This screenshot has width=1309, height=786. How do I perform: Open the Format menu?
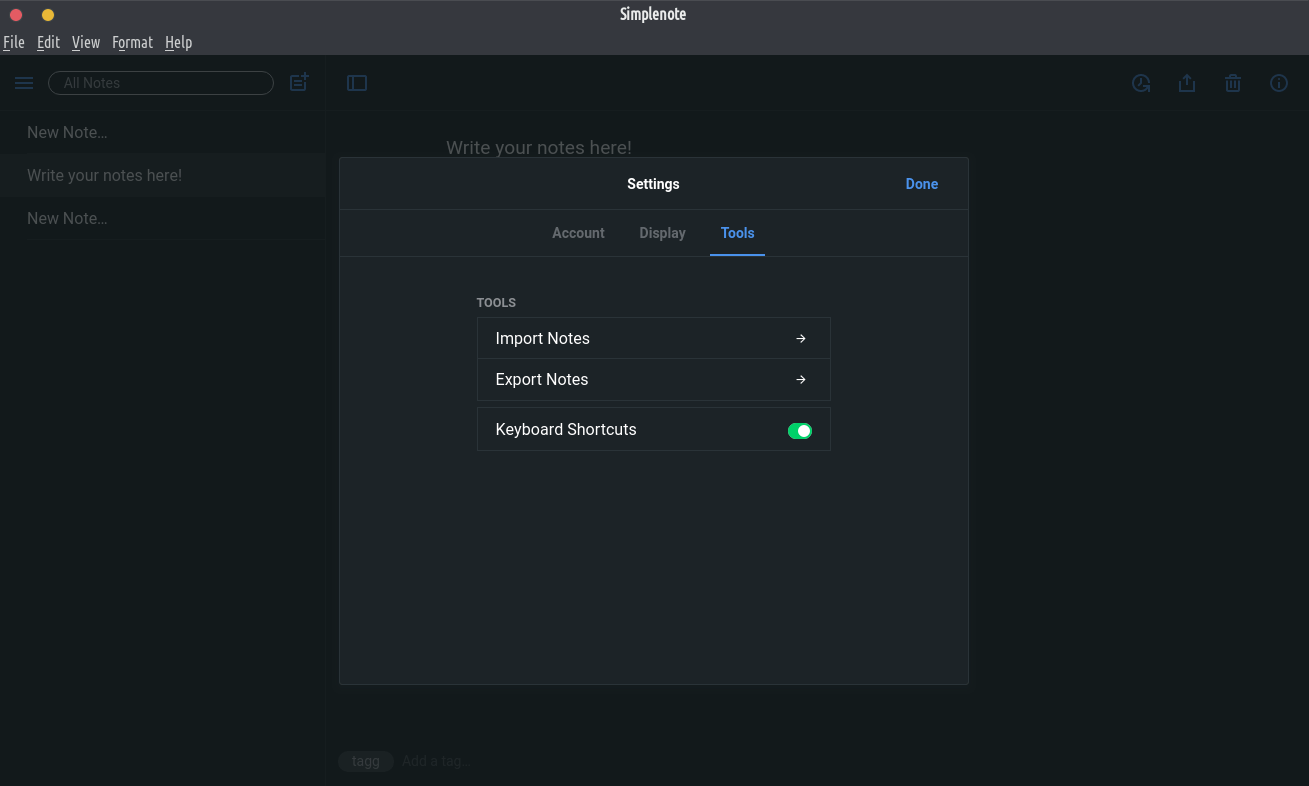tap(132, 42)
